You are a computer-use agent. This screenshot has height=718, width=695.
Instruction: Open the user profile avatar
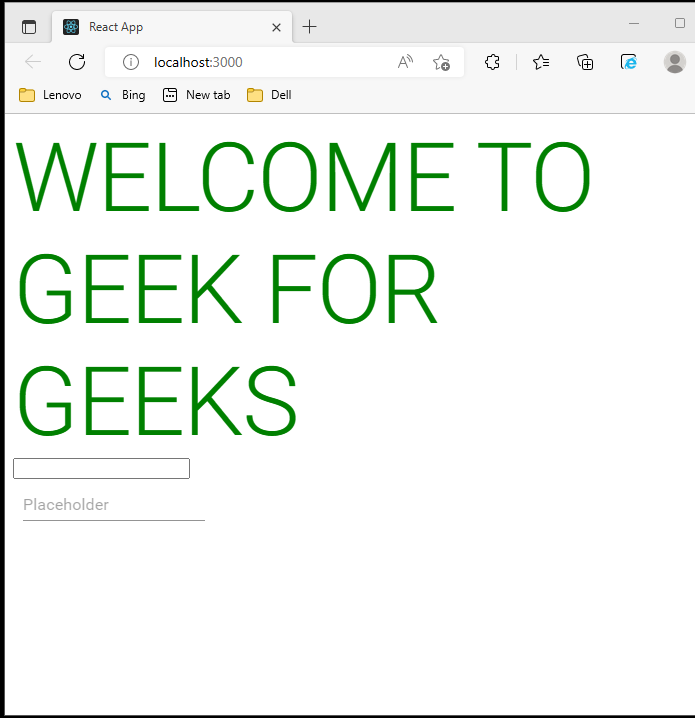click(x=675, y=62)
